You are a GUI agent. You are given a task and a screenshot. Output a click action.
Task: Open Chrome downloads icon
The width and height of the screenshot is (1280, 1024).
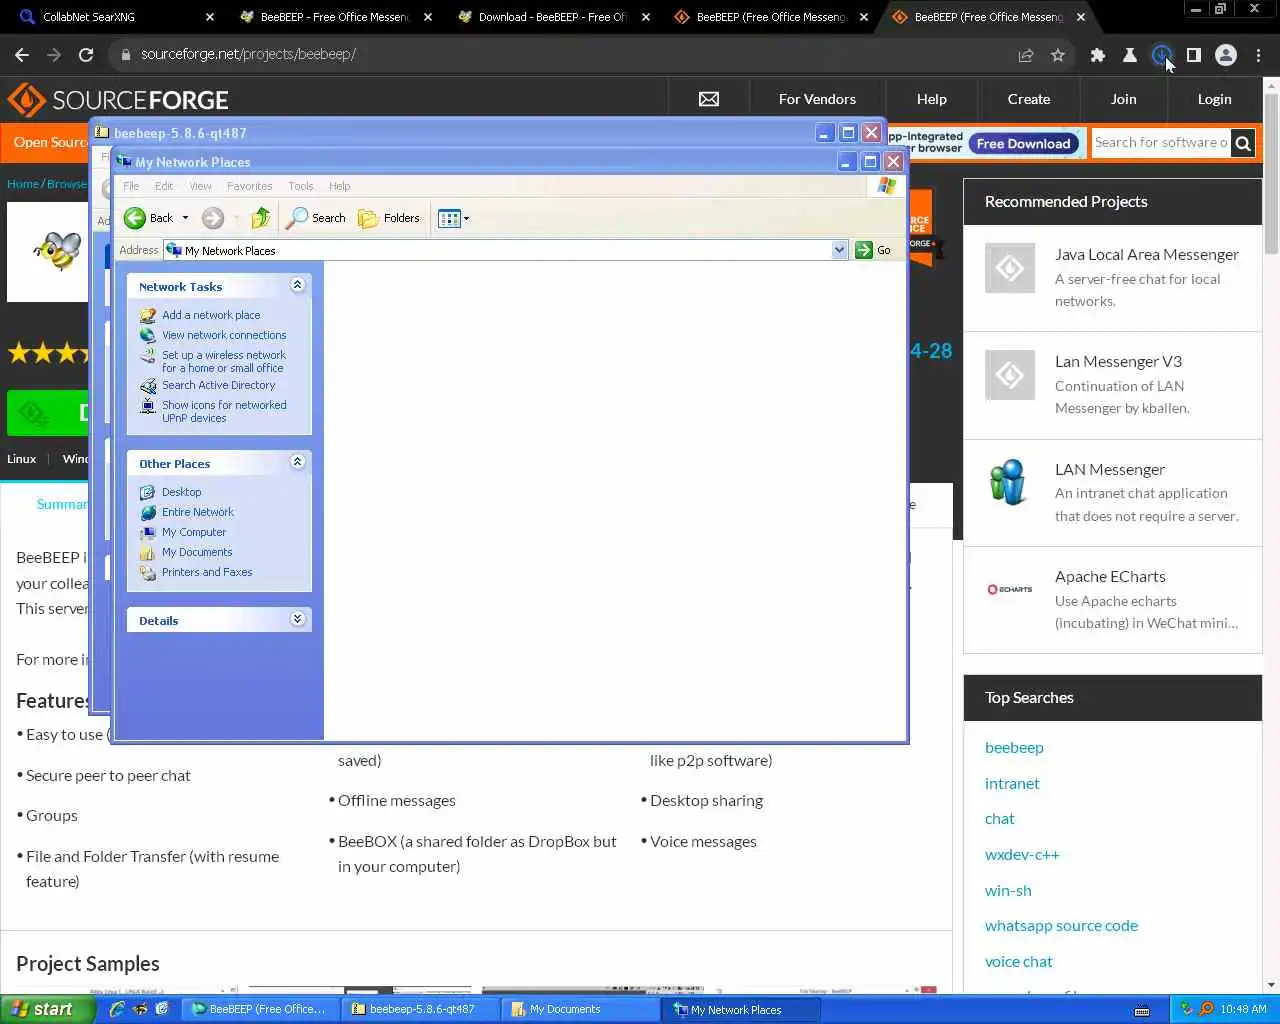(1161, 55)
